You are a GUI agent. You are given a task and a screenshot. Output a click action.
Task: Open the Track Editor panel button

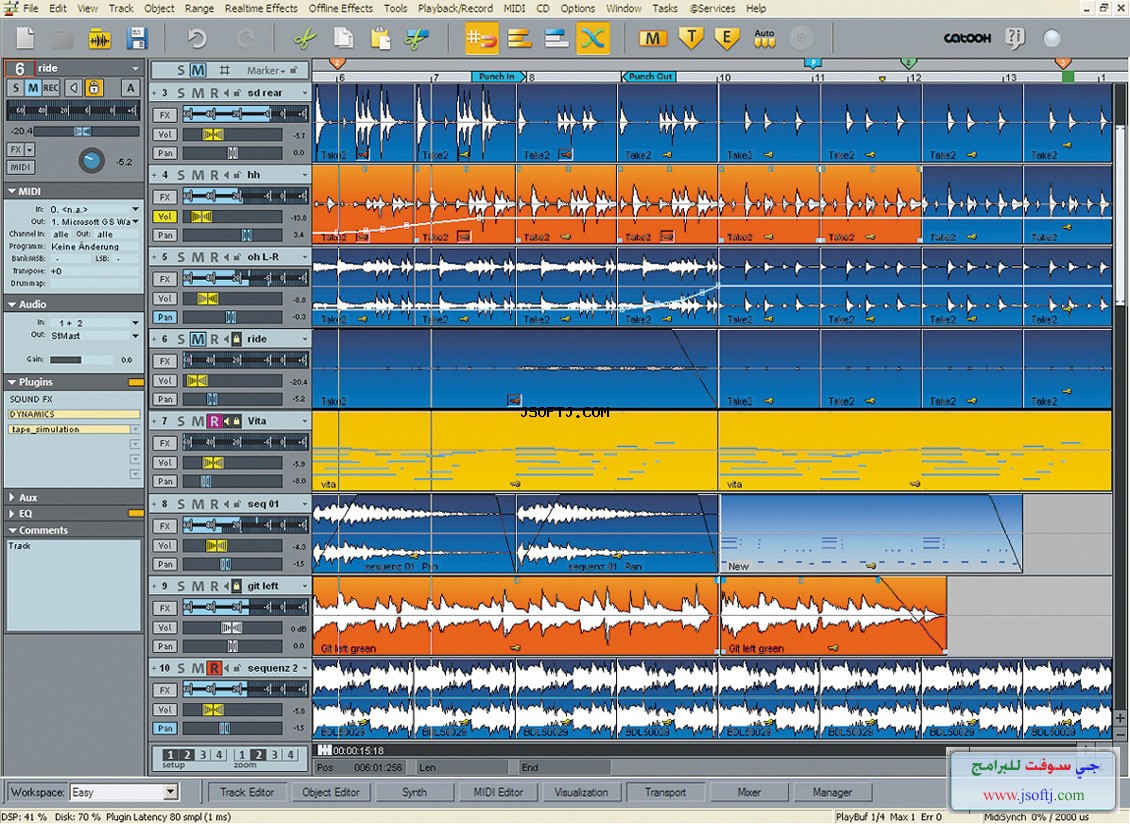point(246,792)
